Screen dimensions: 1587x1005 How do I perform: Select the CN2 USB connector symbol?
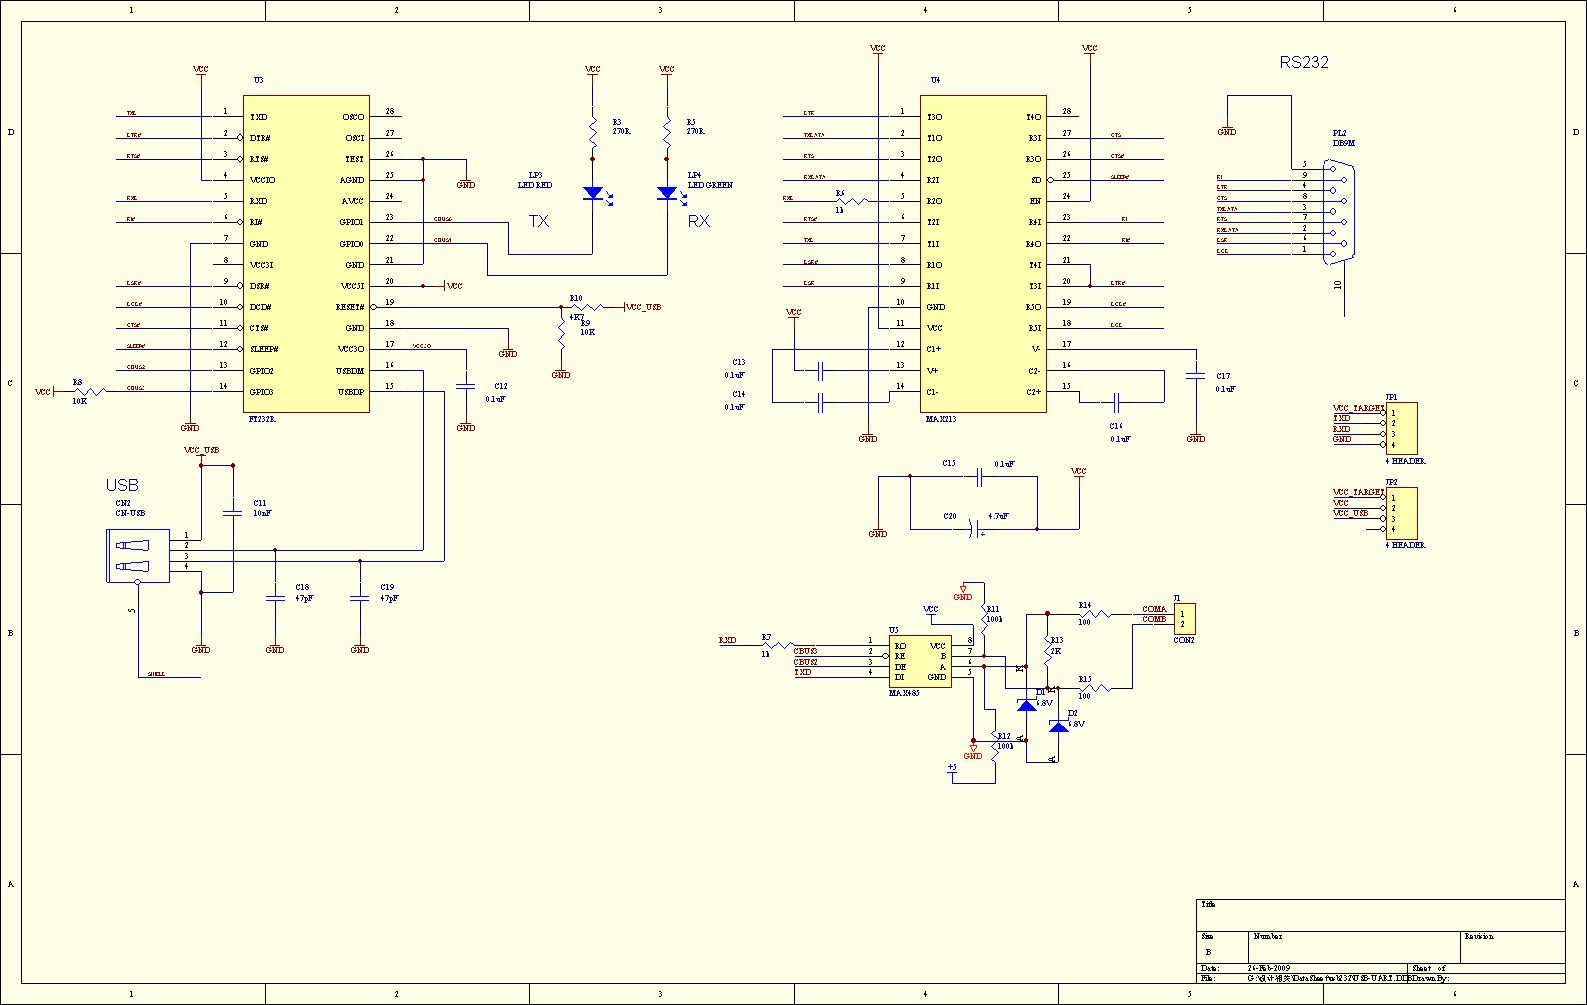pos(138,556)
